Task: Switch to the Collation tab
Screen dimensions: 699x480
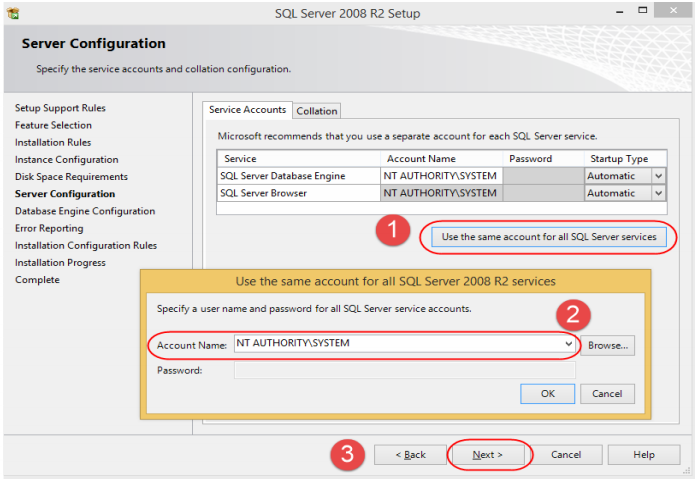Action: [317, 111]
